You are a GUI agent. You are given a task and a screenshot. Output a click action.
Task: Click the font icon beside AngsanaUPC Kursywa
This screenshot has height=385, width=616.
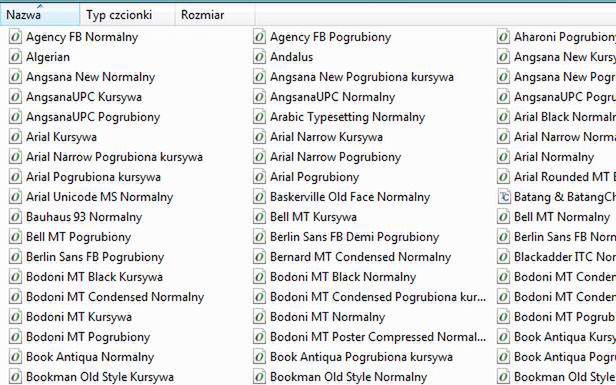coord(15,97)
